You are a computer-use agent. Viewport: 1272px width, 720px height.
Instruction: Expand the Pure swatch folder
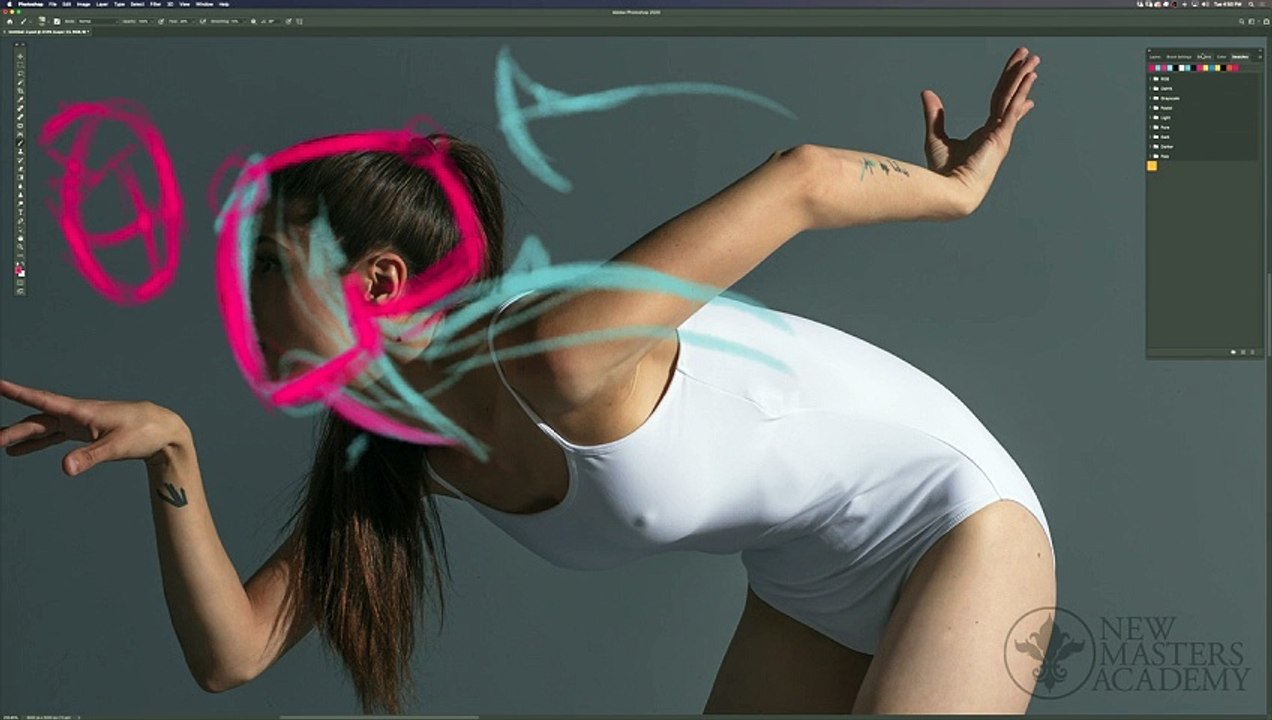click(x=1150, y=127)
